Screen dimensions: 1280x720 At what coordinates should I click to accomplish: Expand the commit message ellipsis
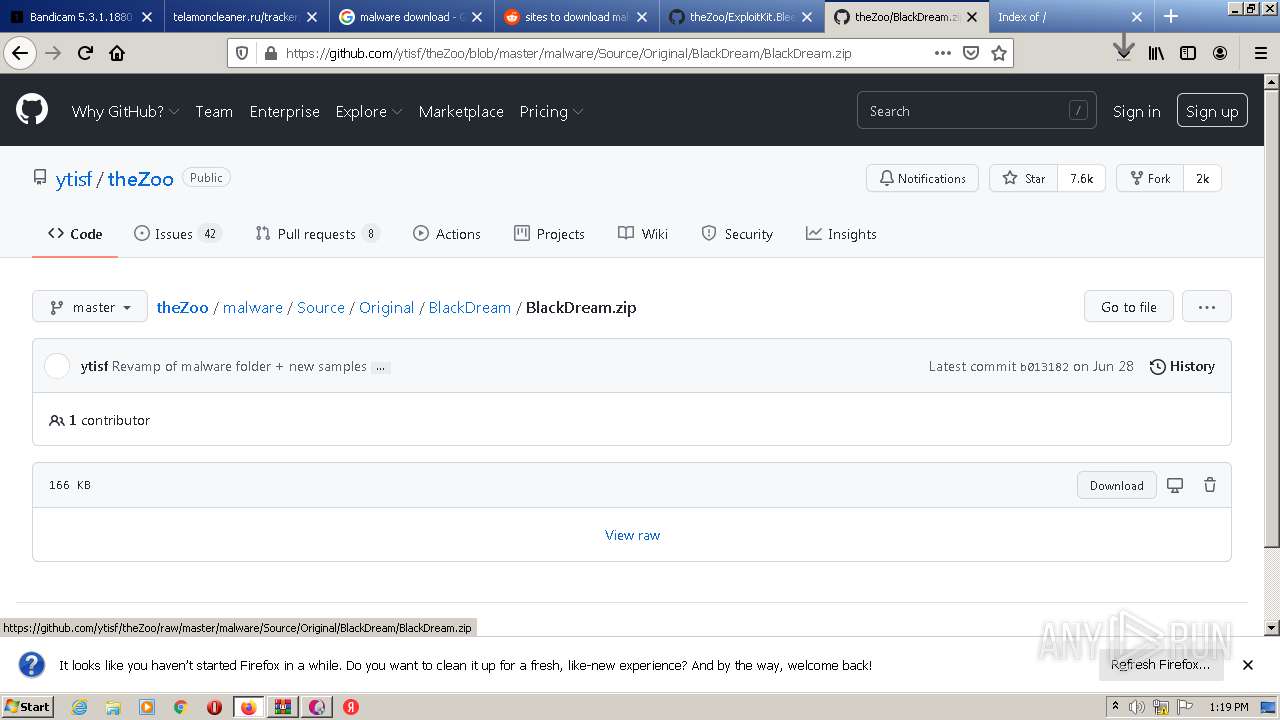click(380, 367)
